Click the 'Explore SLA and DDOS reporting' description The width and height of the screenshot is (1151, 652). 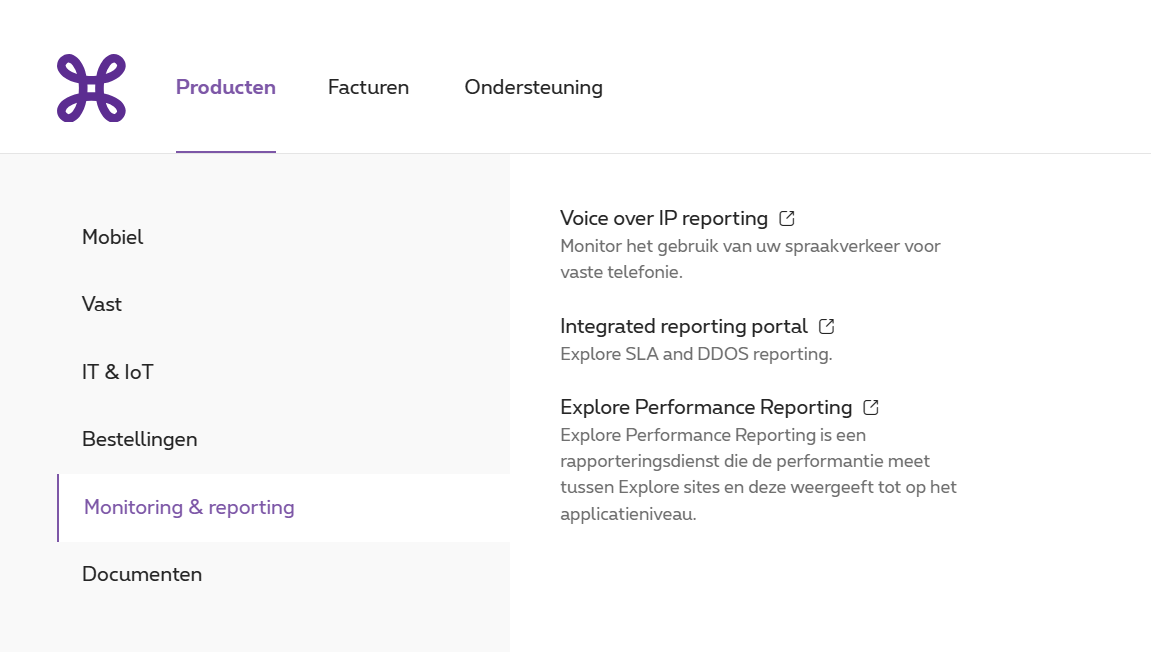click(x=695, y=354)
